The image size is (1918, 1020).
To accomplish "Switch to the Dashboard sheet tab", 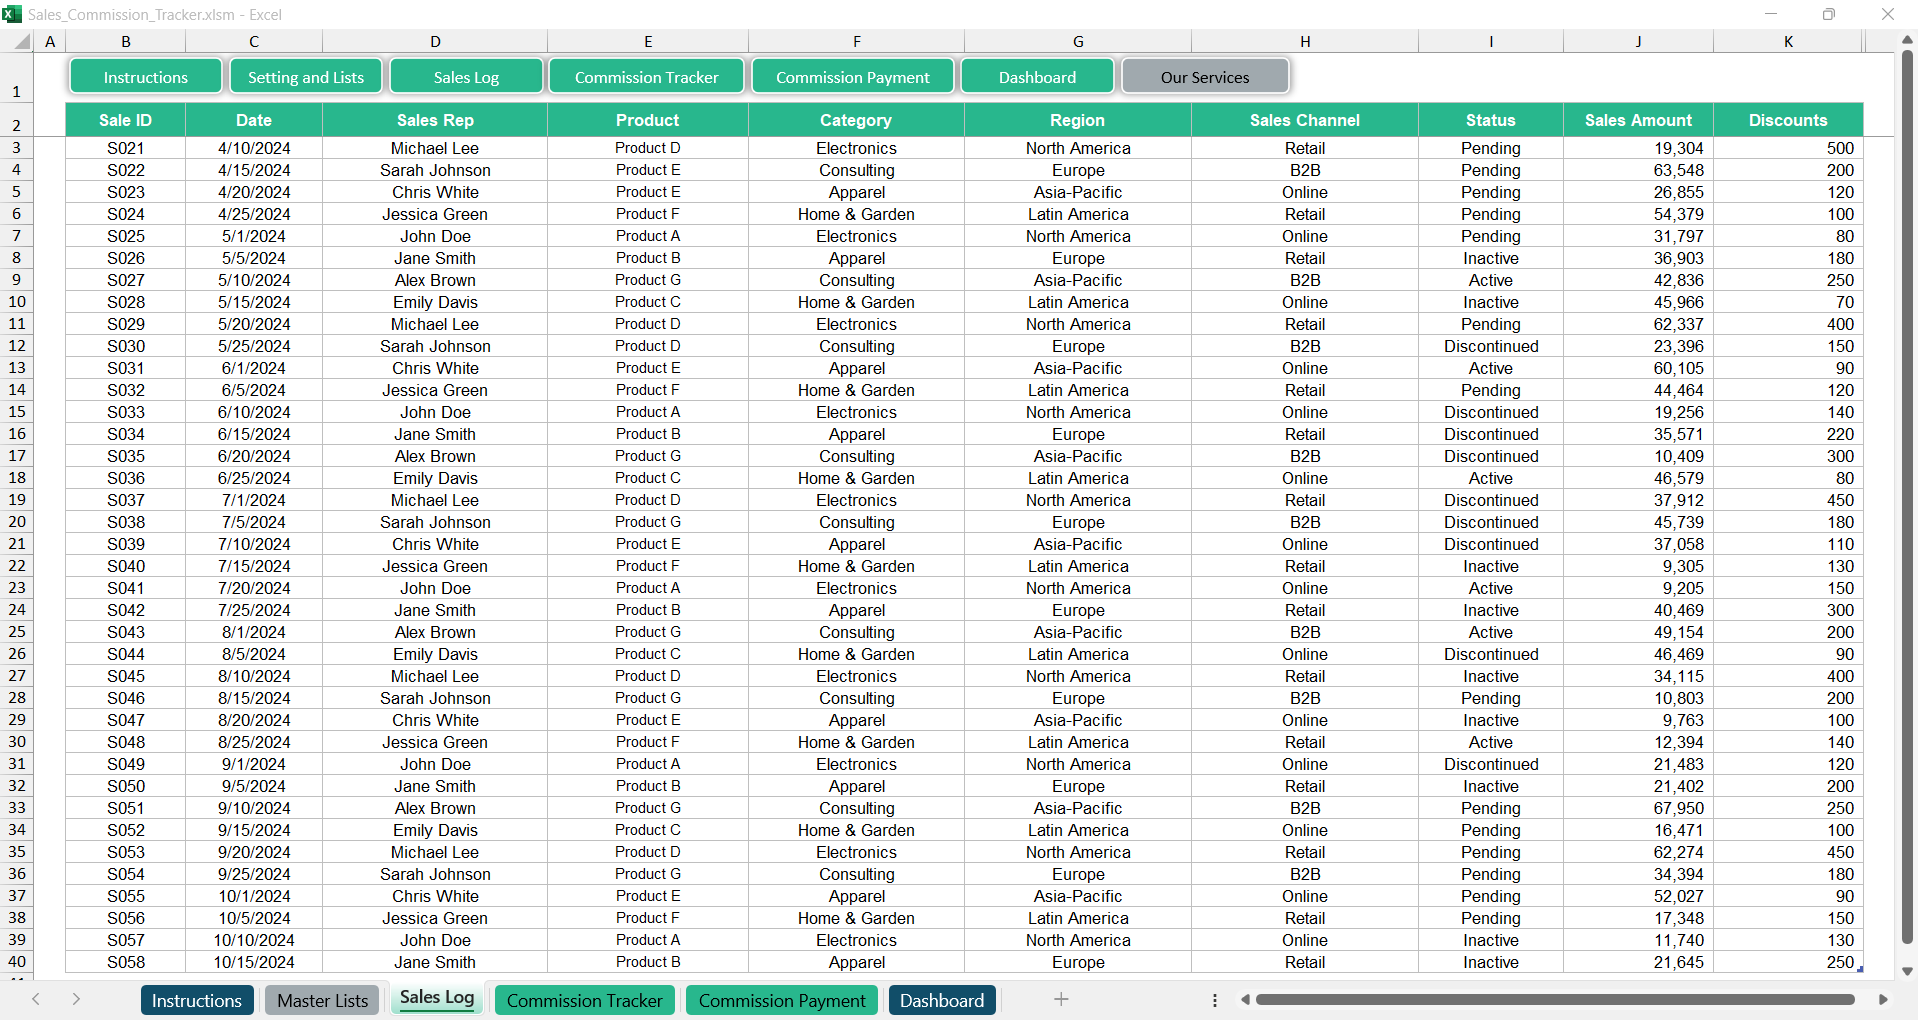I will 941,1000.
